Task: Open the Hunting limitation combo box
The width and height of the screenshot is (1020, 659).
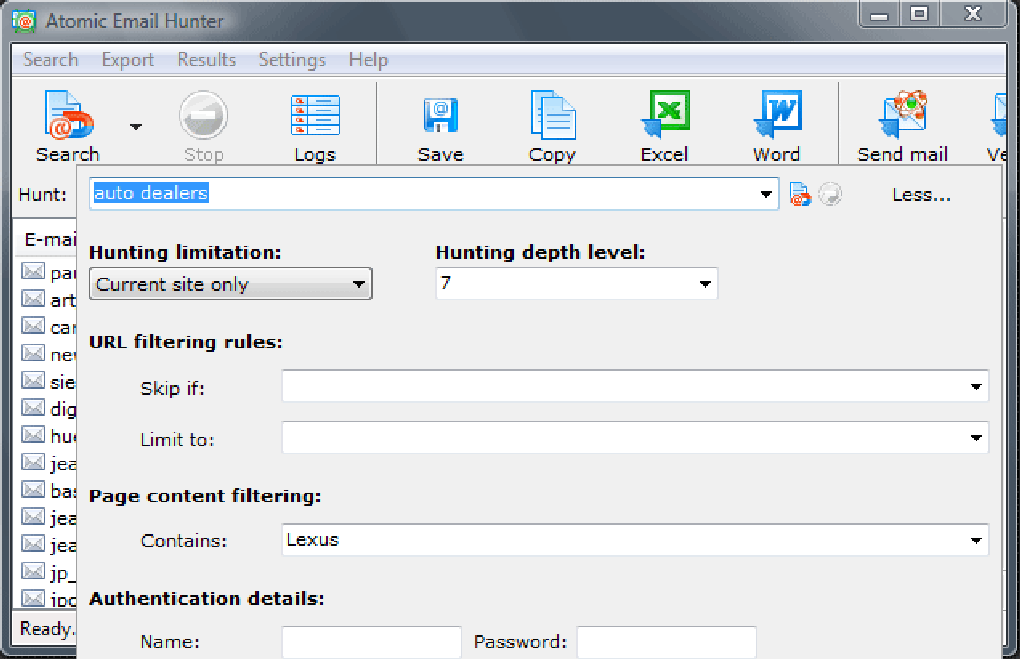Action: point(230,284)
